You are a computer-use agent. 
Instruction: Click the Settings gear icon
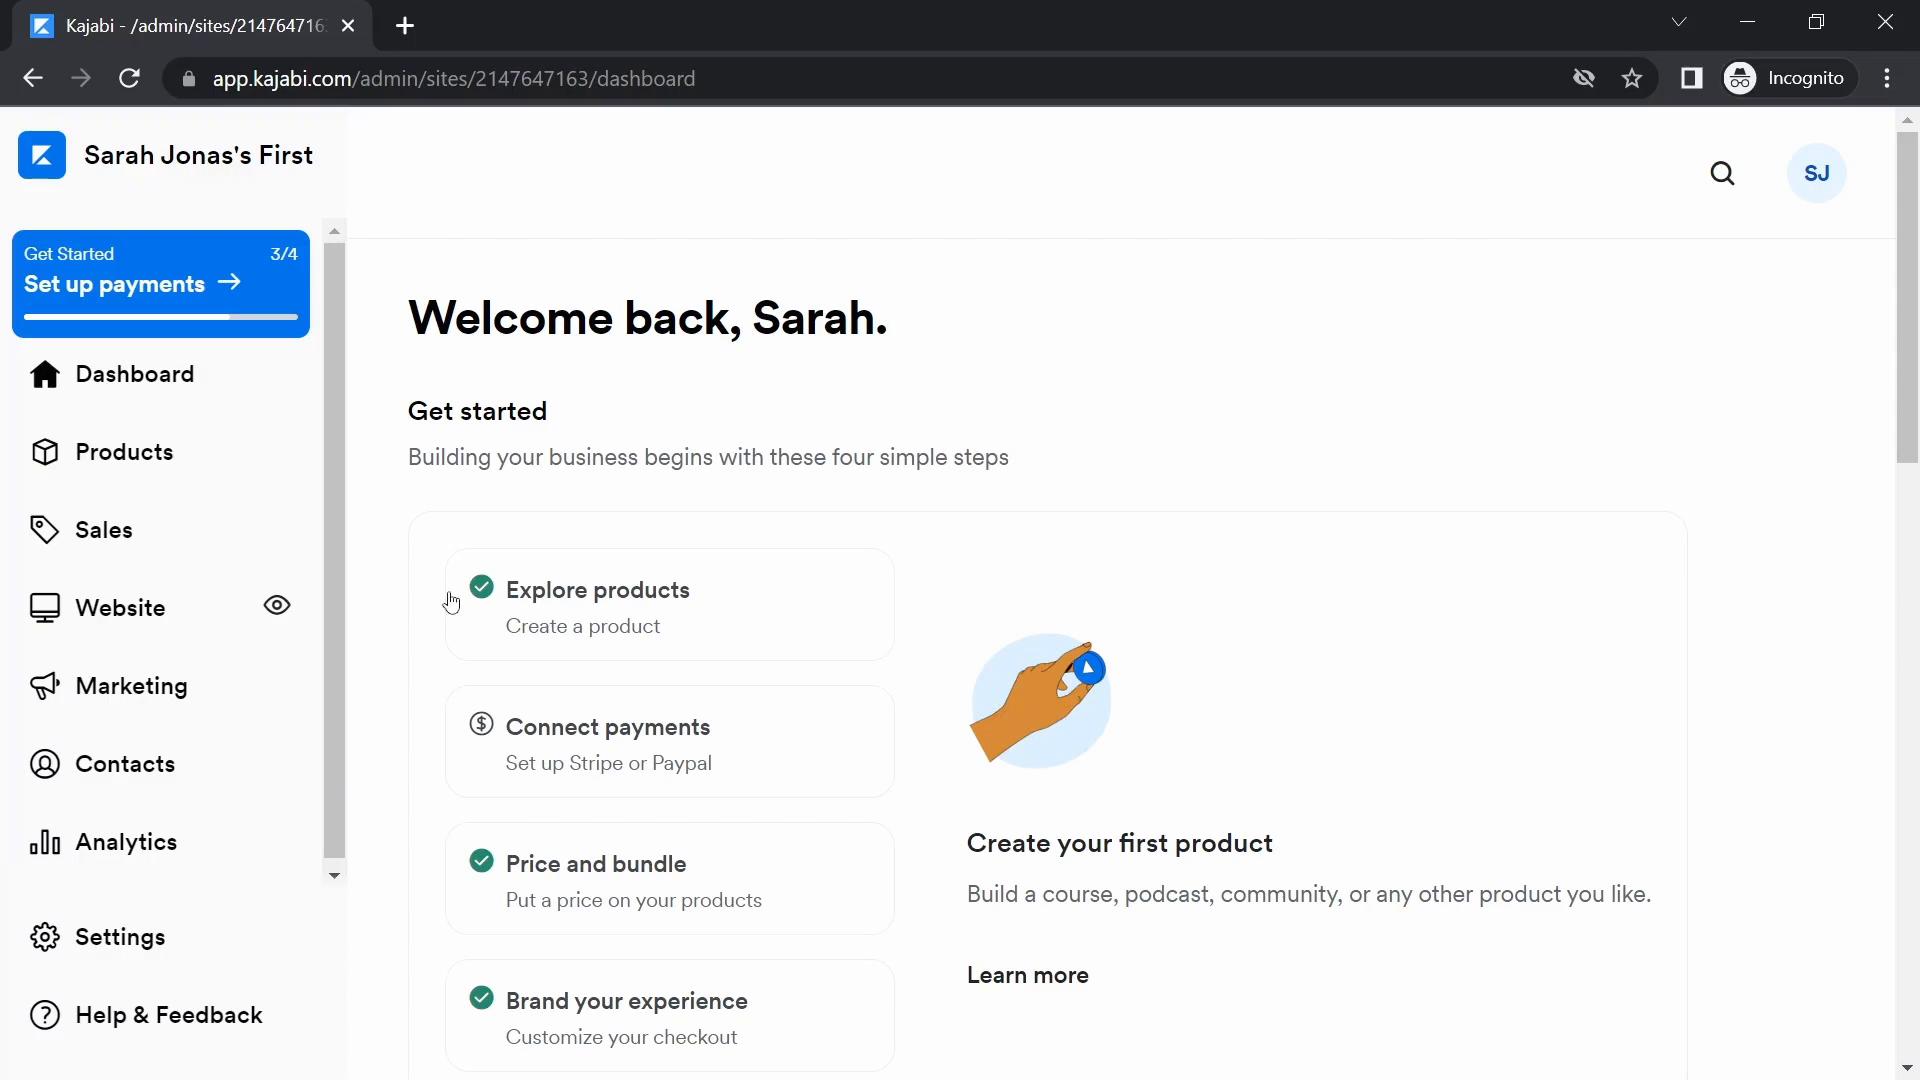click(x=44, y=936)
